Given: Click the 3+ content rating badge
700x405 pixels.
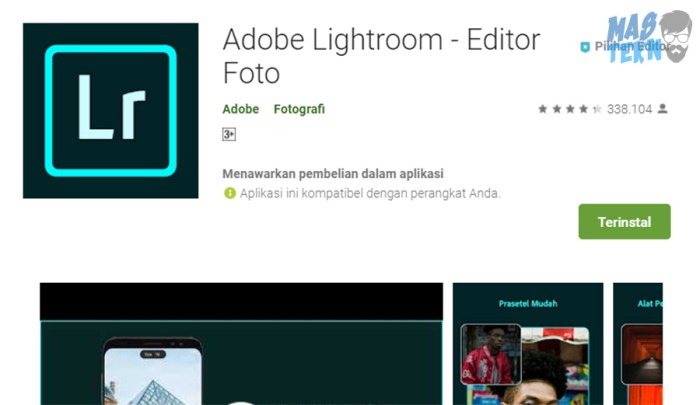Looking at the screenshot, I should [x=229, y=134].
